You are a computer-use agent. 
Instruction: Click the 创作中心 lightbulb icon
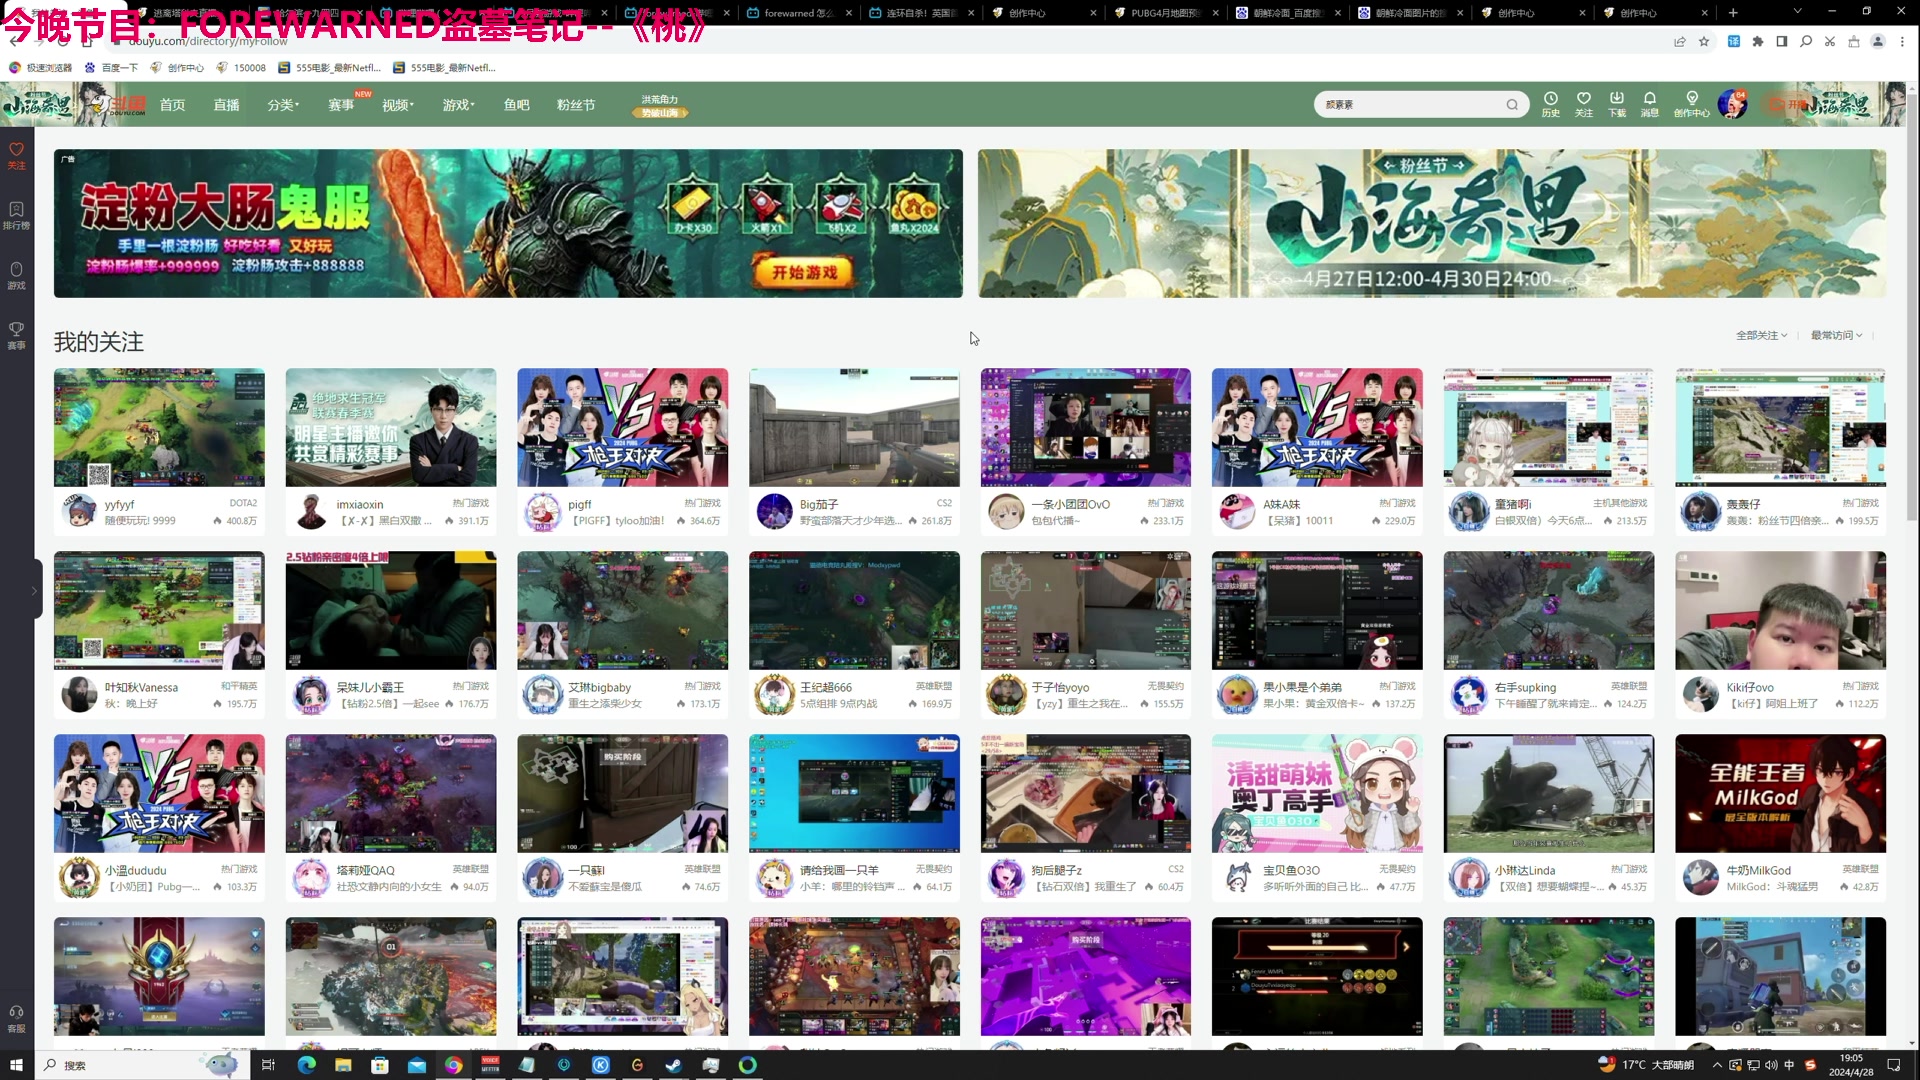[1691, 100]
